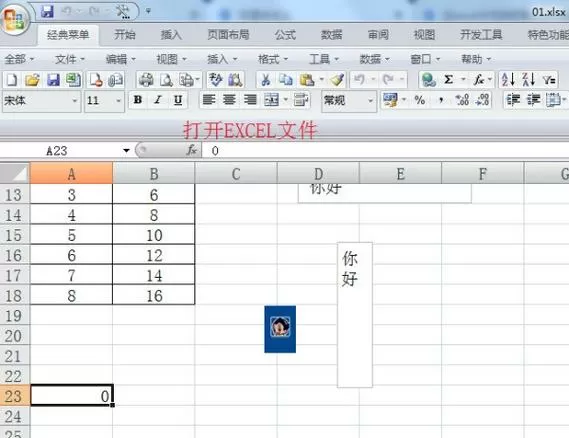Image resolution: width=569 pixels, height=438 pixels.
Task: Toggle Wrap Text button
Action: 301,100
